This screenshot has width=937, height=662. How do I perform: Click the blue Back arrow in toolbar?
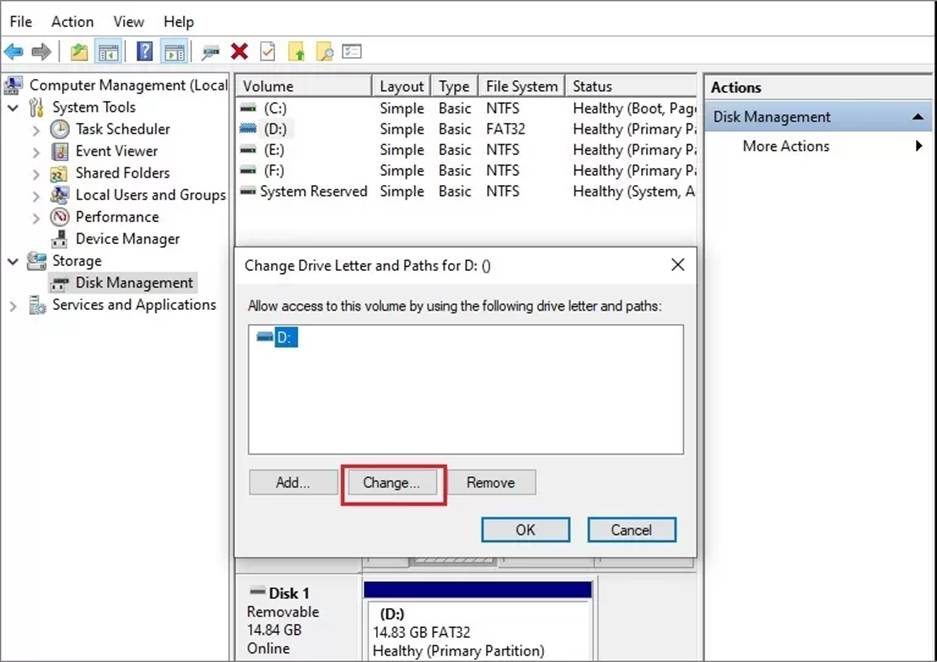(14, 51)
